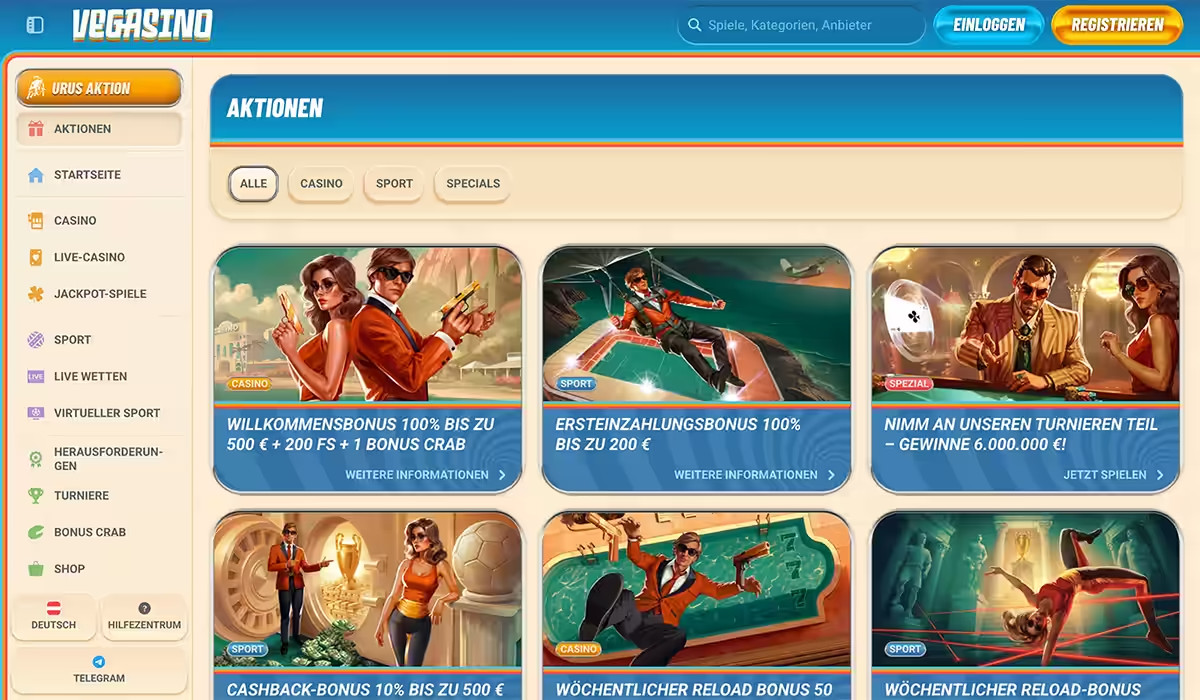Click the house icon for Startseite
Screen dimensions: 1200x700
[x=36, y=175]
